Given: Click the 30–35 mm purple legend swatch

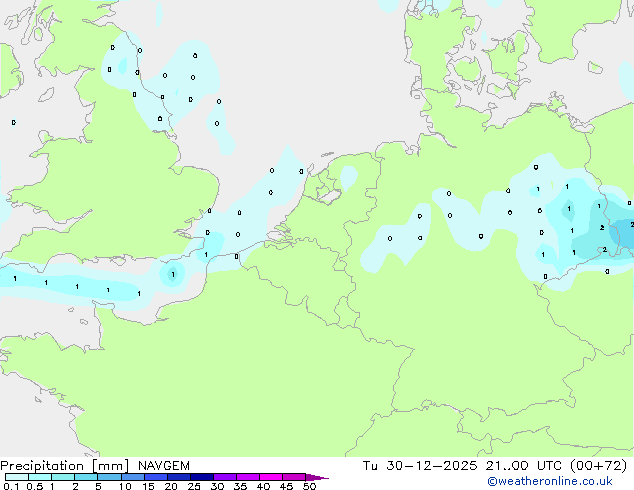Looking at the screenshot, I should (225, 477).
